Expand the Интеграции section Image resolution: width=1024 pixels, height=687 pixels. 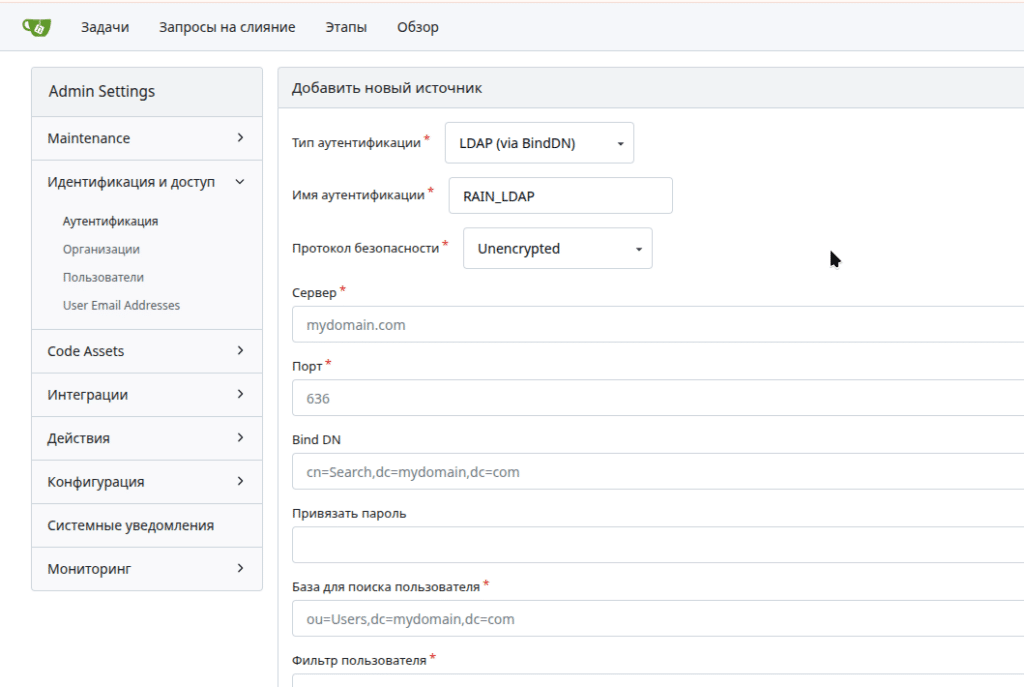(x=146, y=394)
